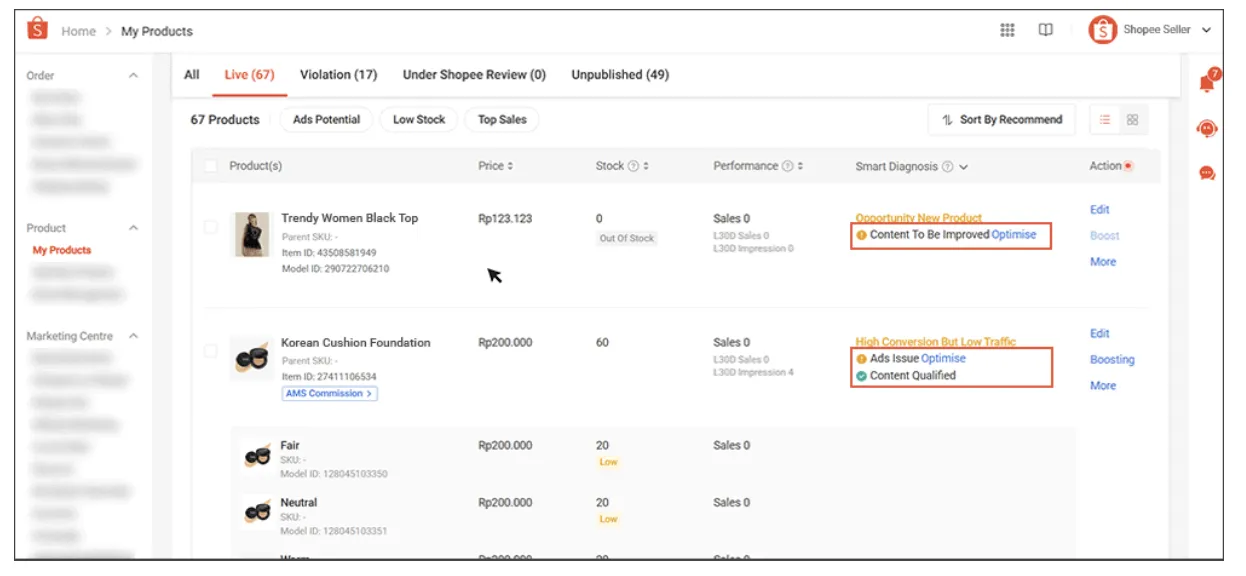Check the Korean Cushion Foundation checkbox

[210, 351]
